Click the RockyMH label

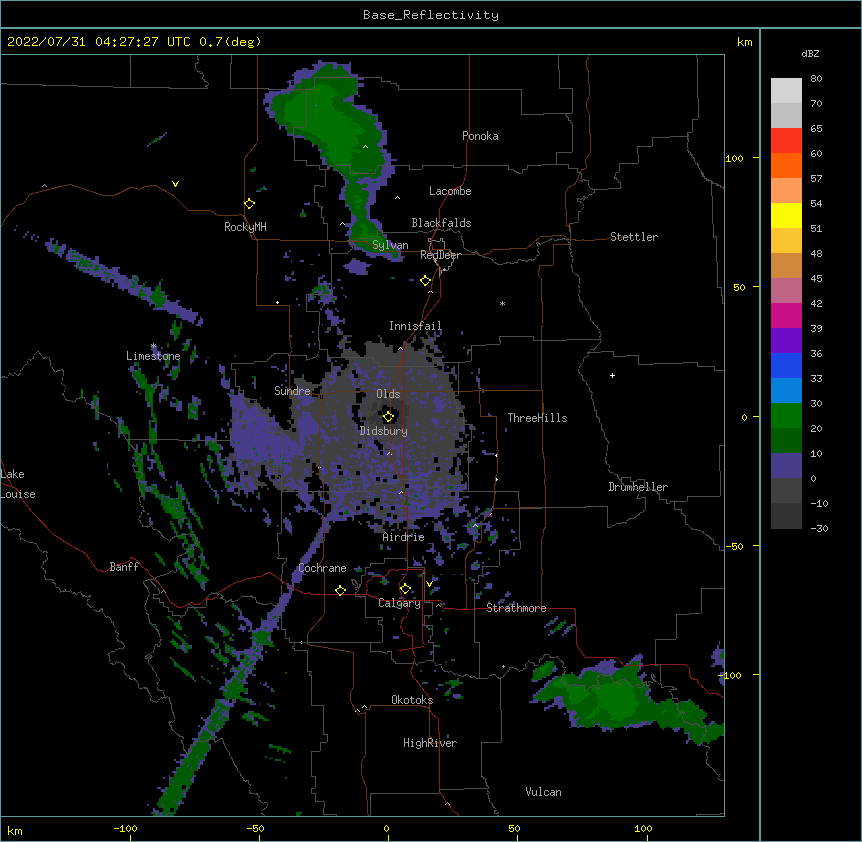(245, 227)
